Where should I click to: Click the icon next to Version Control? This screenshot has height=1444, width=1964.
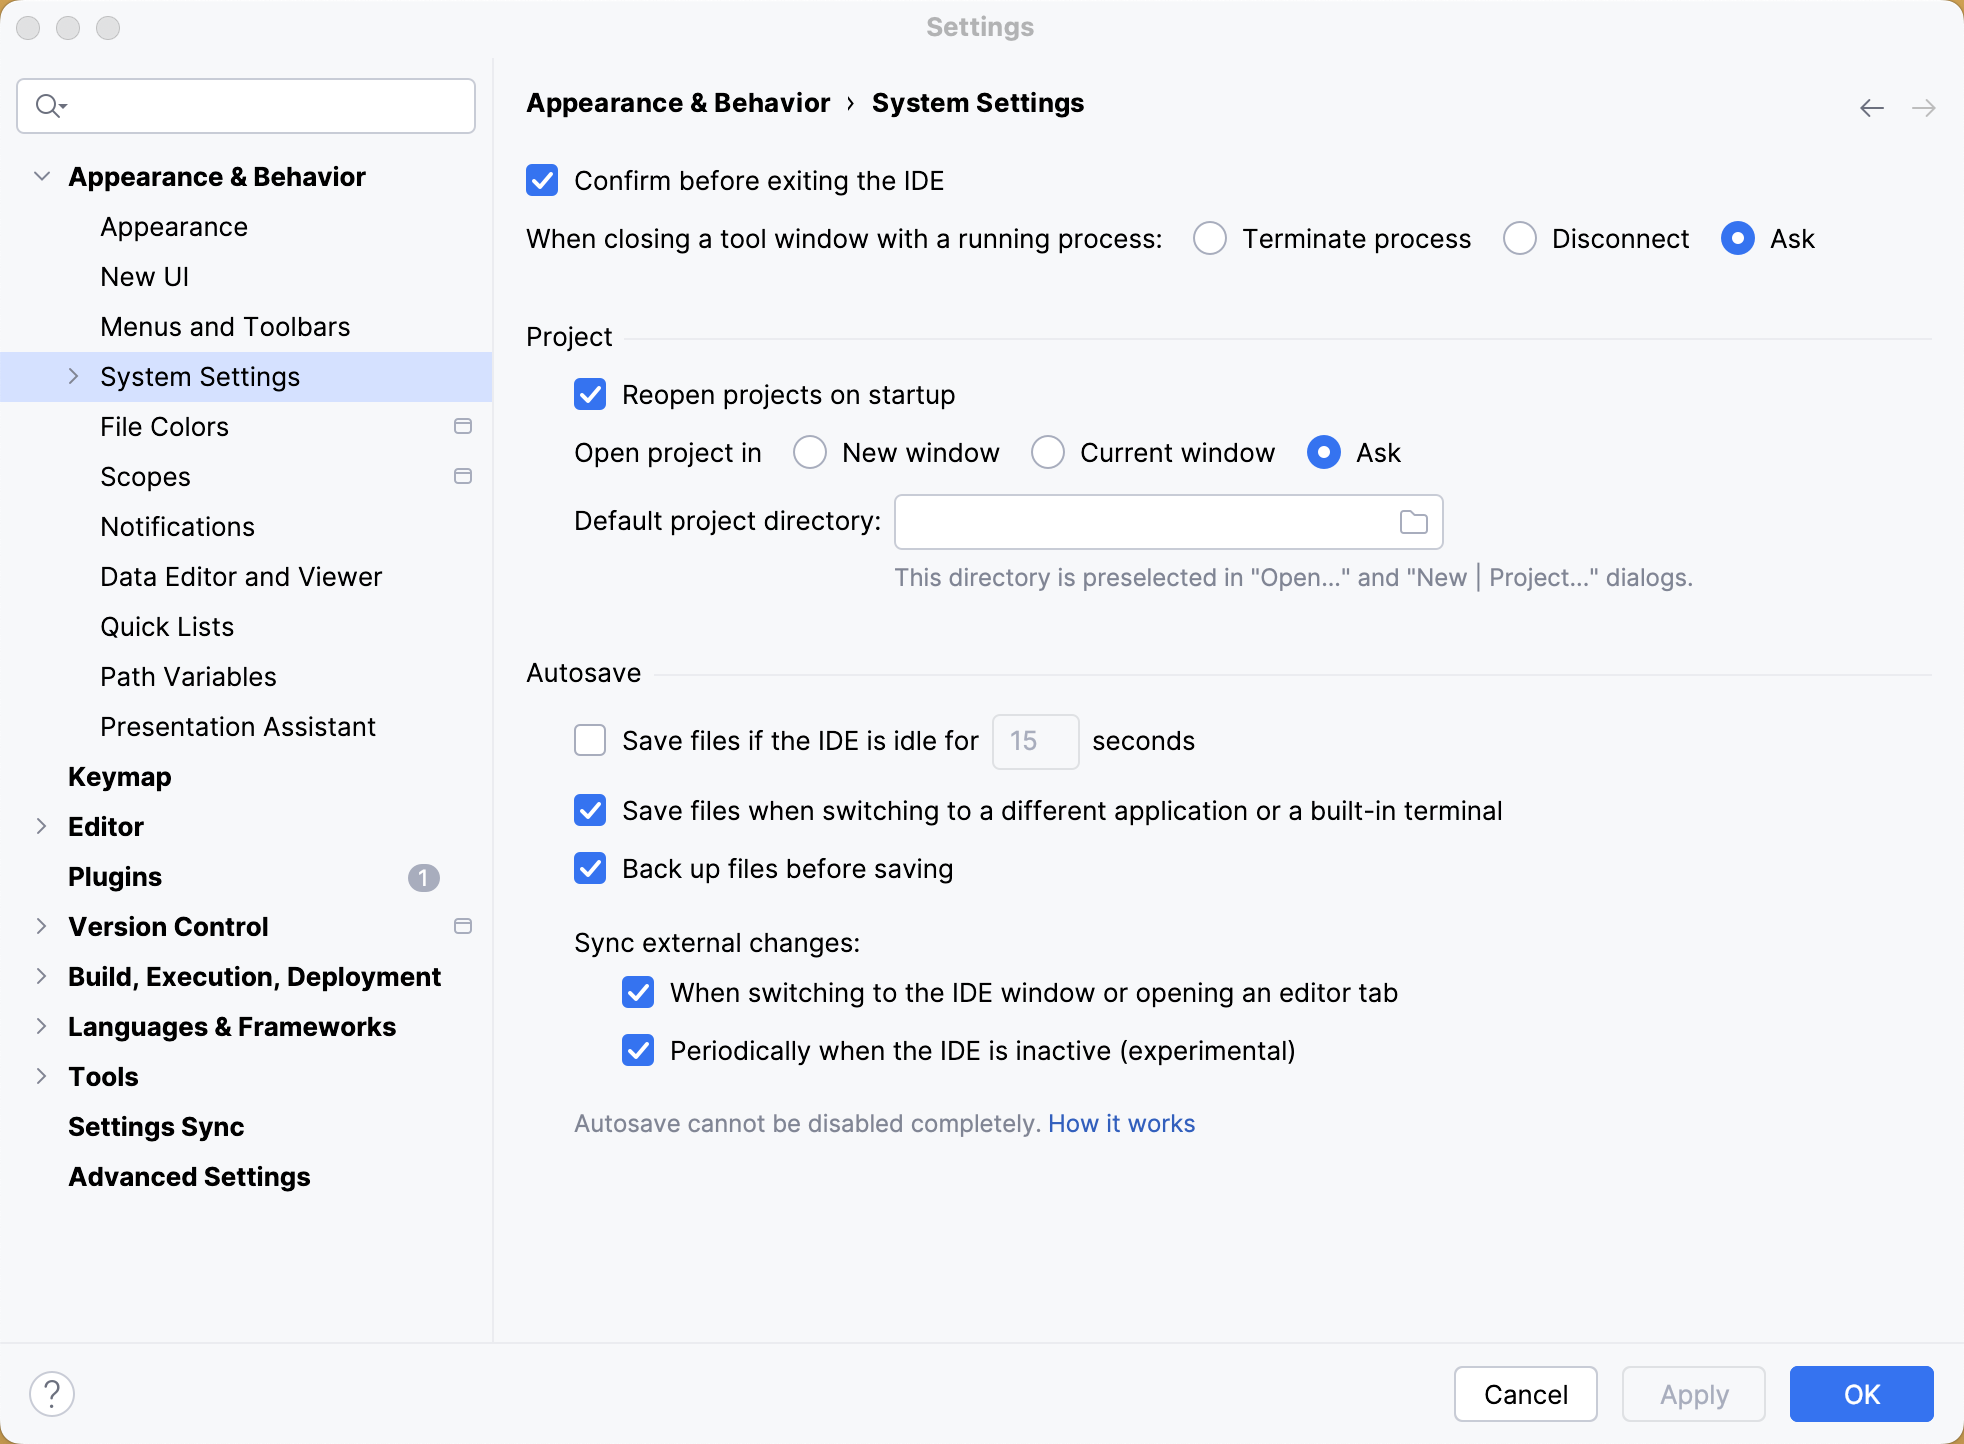[x=463, y=926]
